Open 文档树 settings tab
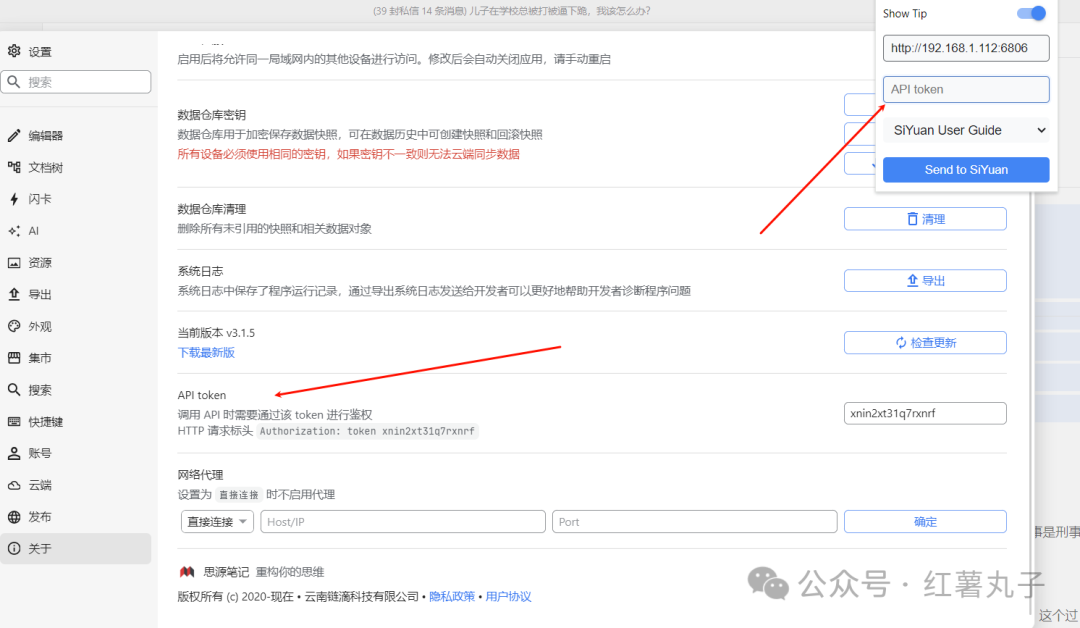 point(76,167)
